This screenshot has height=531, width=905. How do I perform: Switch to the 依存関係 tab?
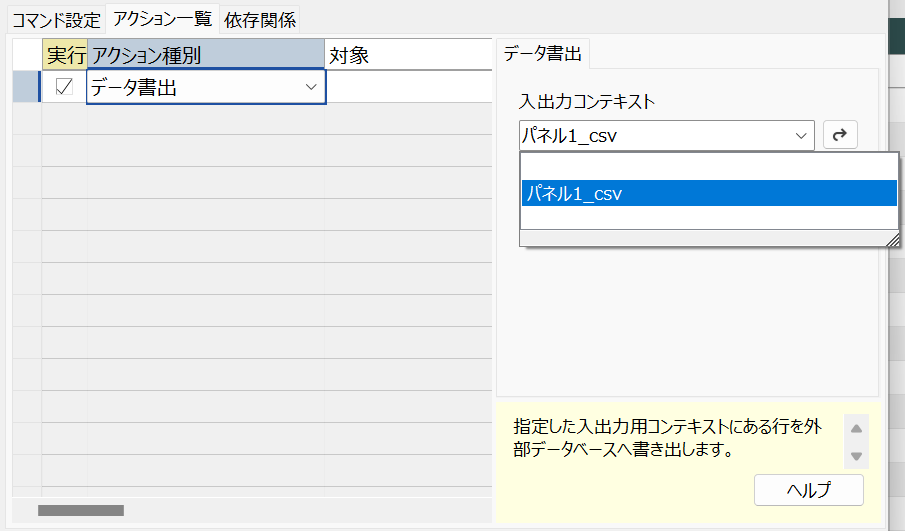coord(260,20)
